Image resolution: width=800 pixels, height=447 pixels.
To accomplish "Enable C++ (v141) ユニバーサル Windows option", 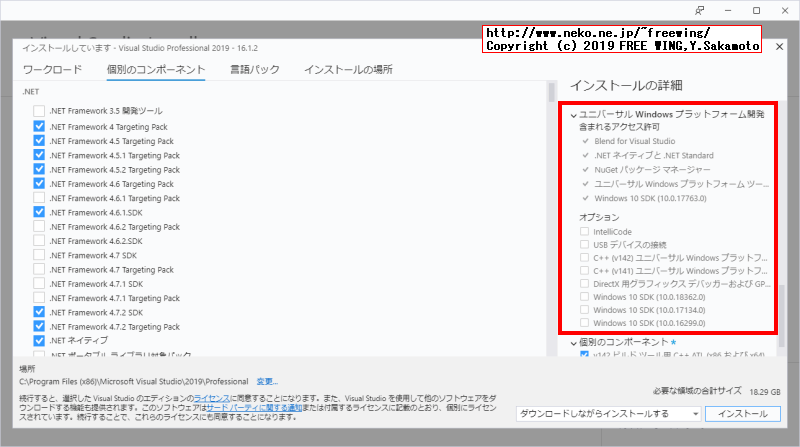I will [584, 270].
